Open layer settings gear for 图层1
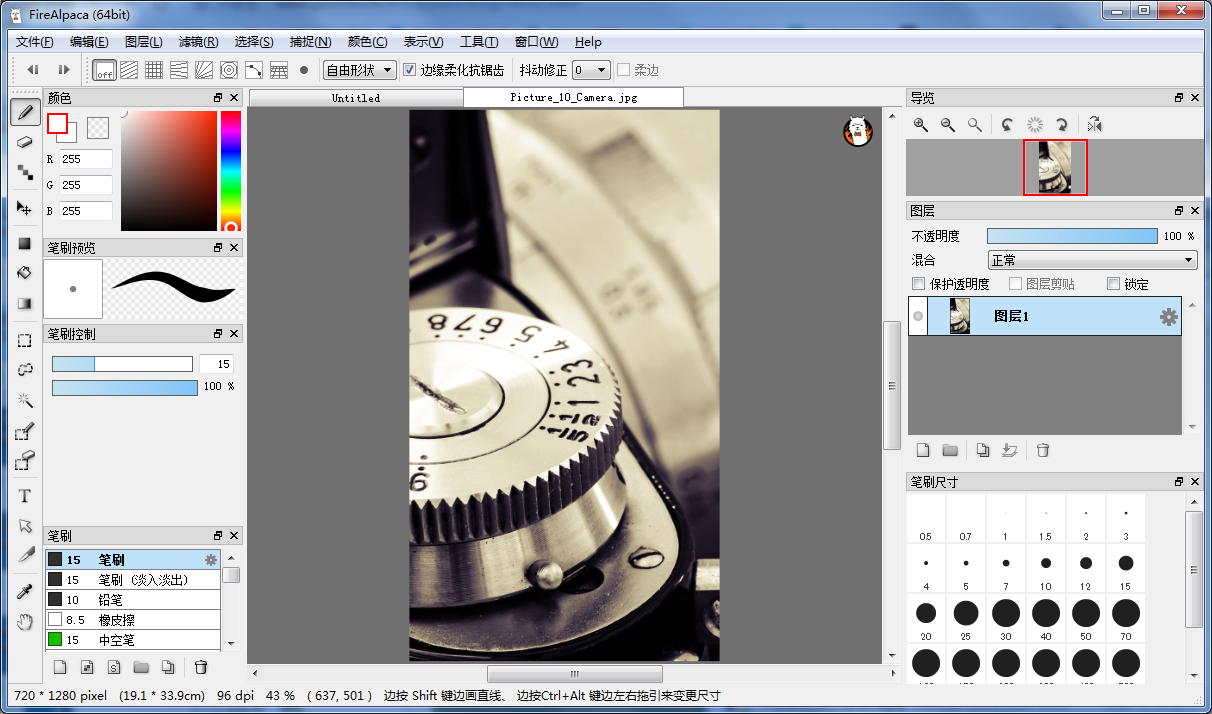 tap(1168, 316)
